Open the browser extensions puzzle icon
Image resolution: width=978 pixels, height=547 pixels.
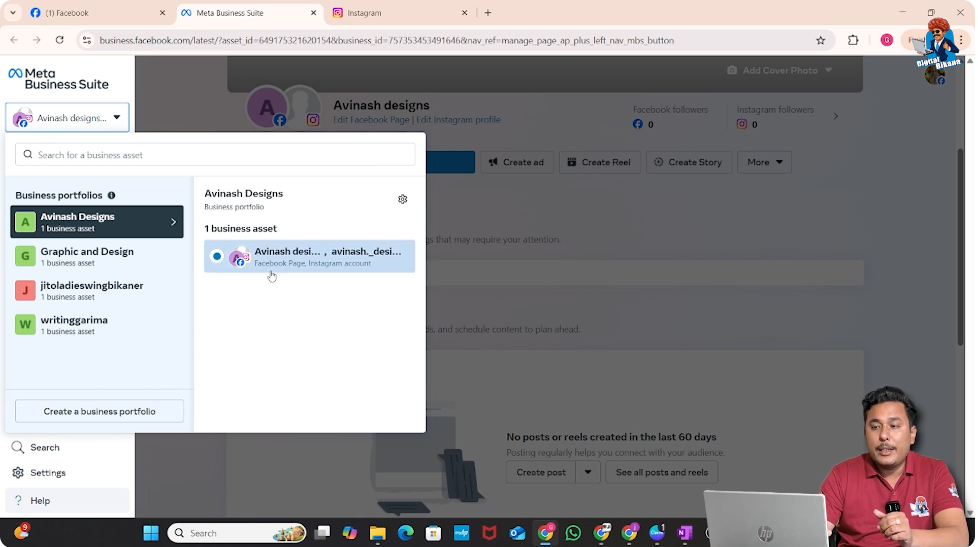pos(853,40)
